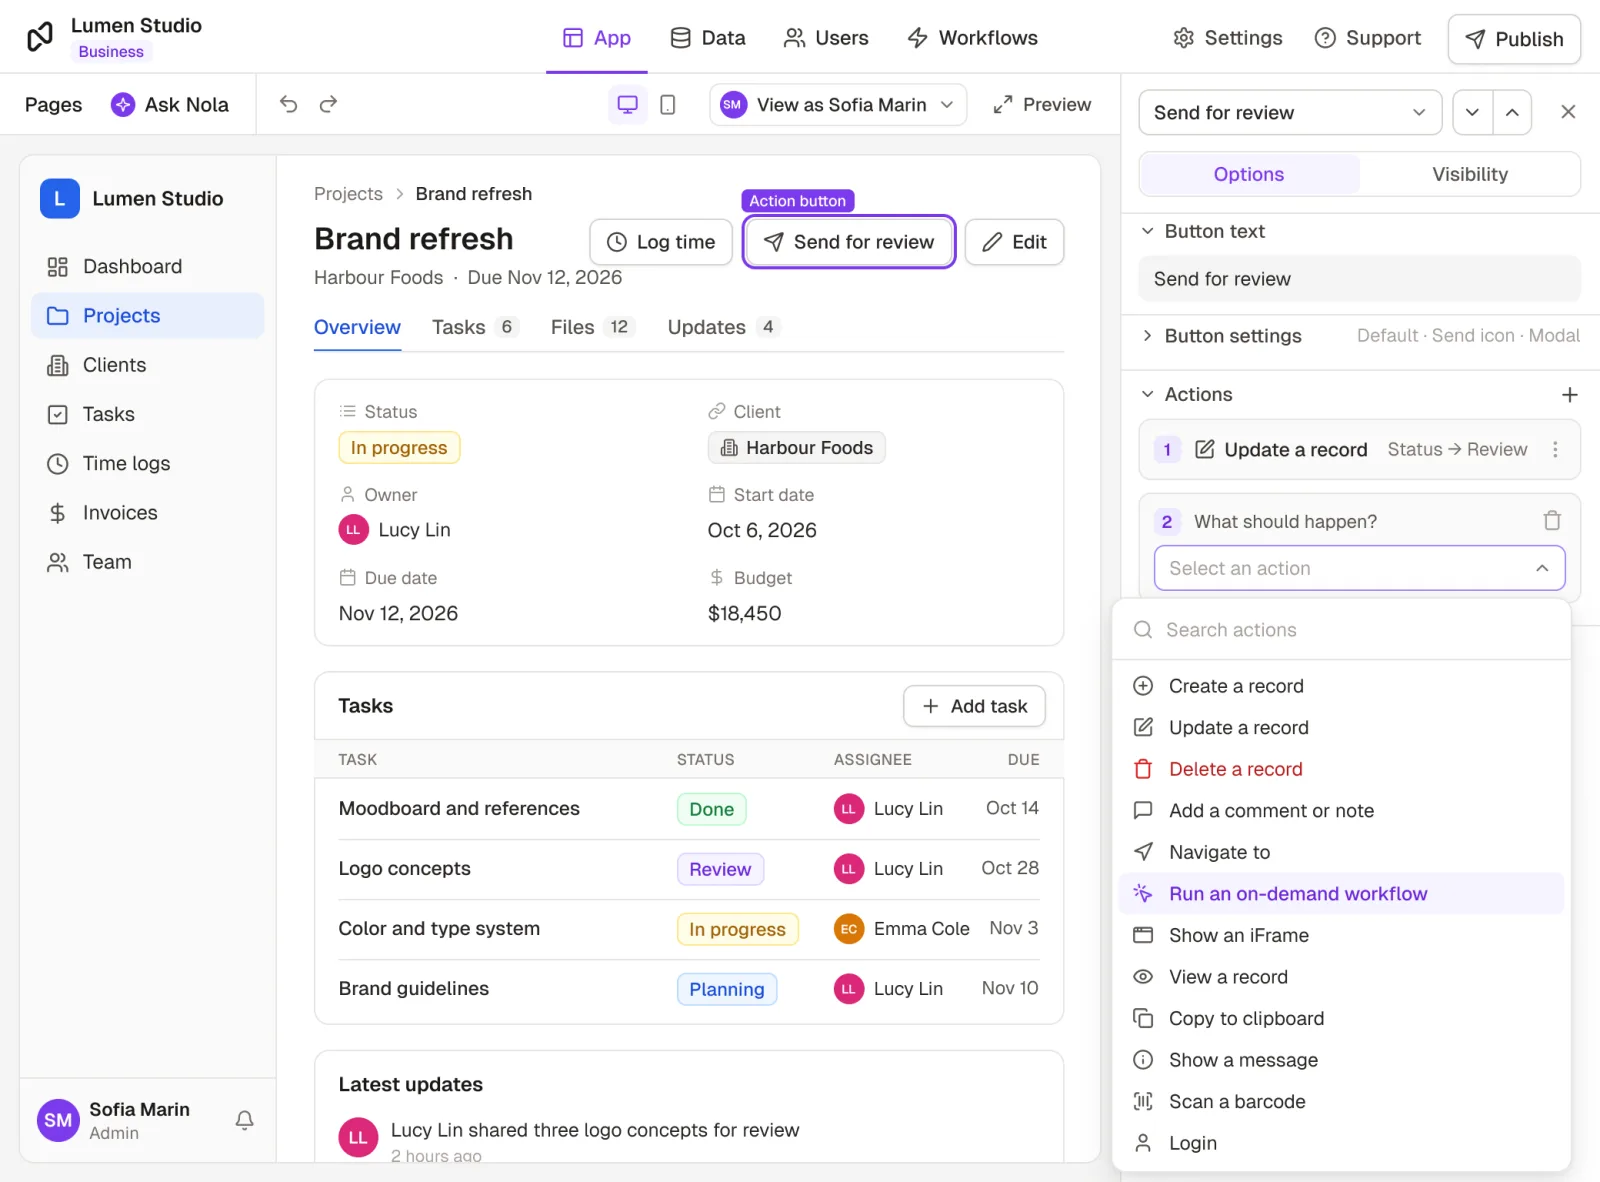Expand the Button settings section
The width and height of the screenshot is (1600, 1182).
coord(1147,336)
